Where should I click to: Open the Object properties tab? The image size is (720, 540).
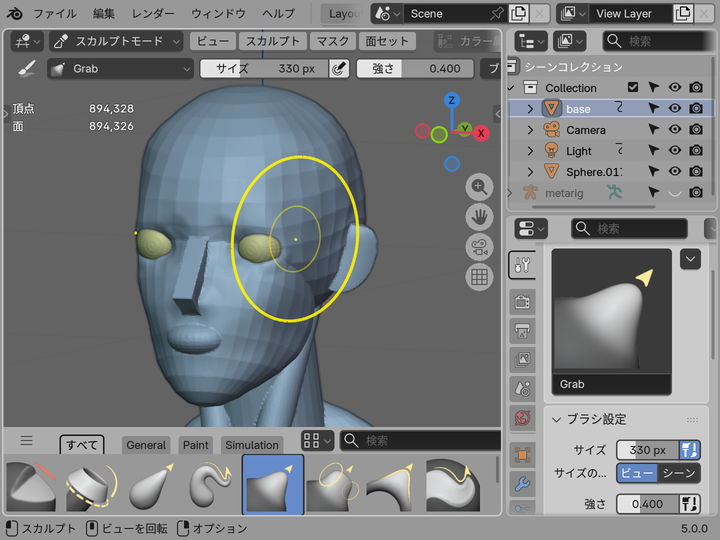[523, 455]
